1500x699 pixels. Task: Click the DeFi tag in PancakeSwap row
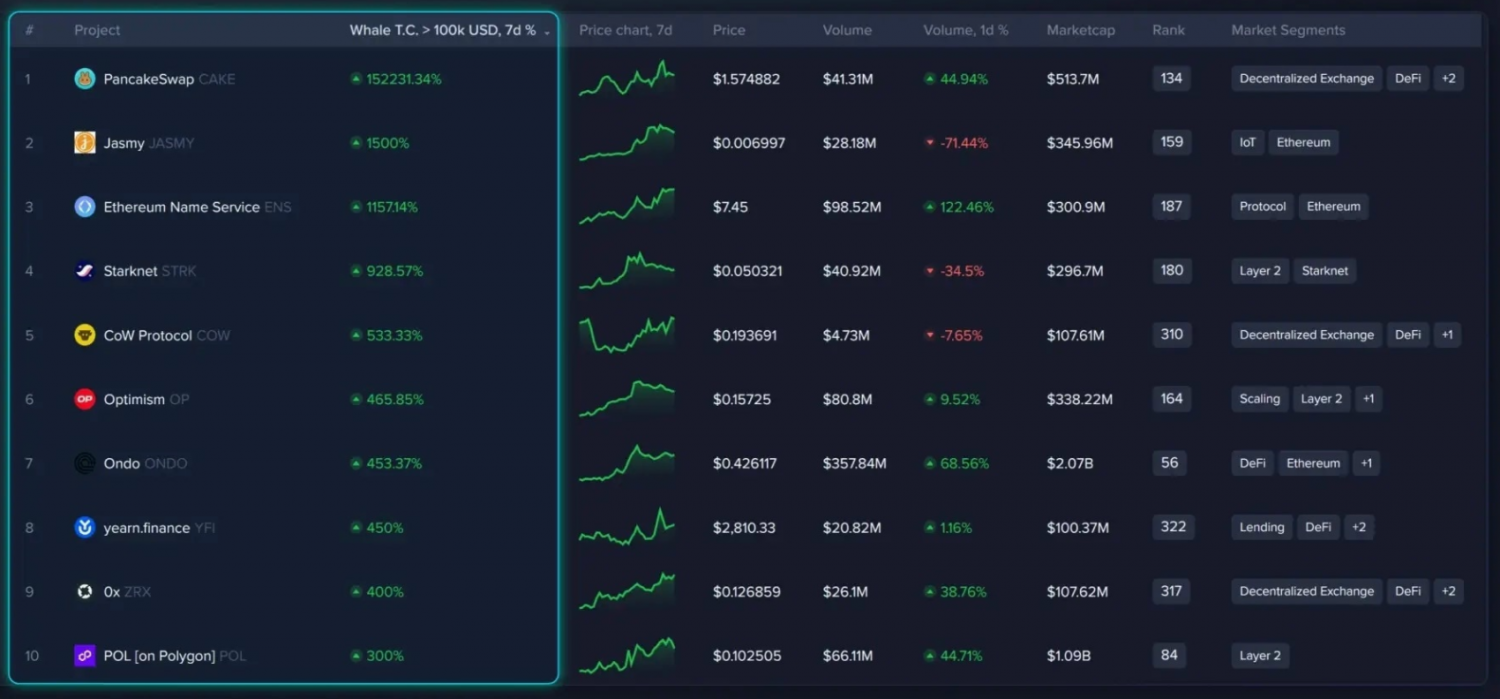pos(1408,78)
